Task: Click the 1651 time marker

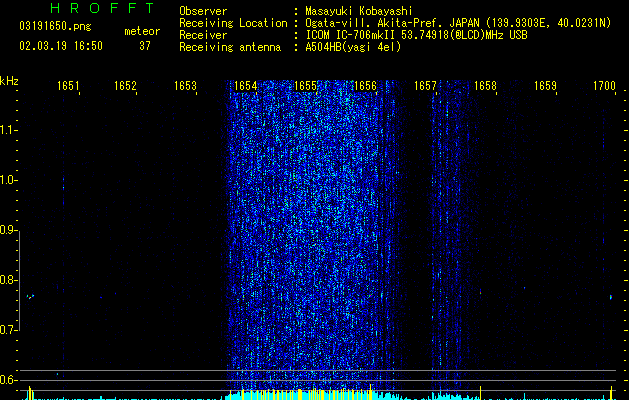Action: coord(68,86)
